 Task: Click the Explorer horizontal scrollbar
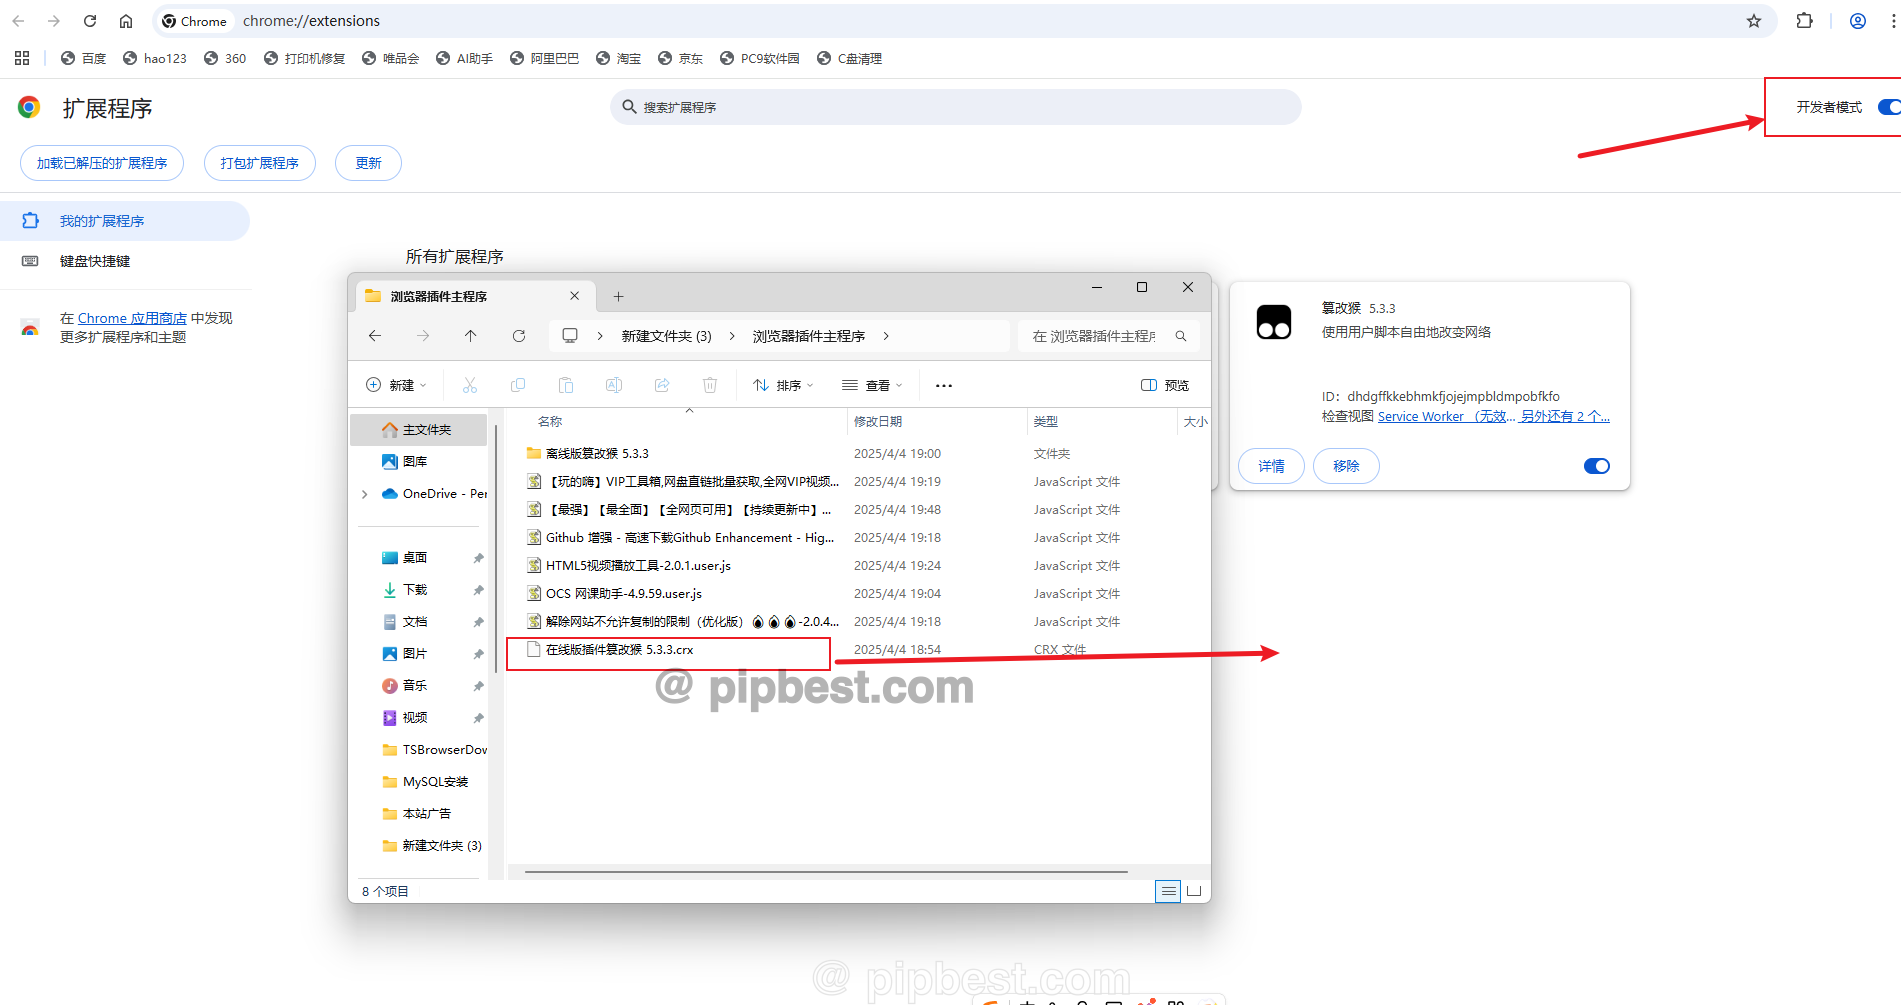tap(826, 872)
